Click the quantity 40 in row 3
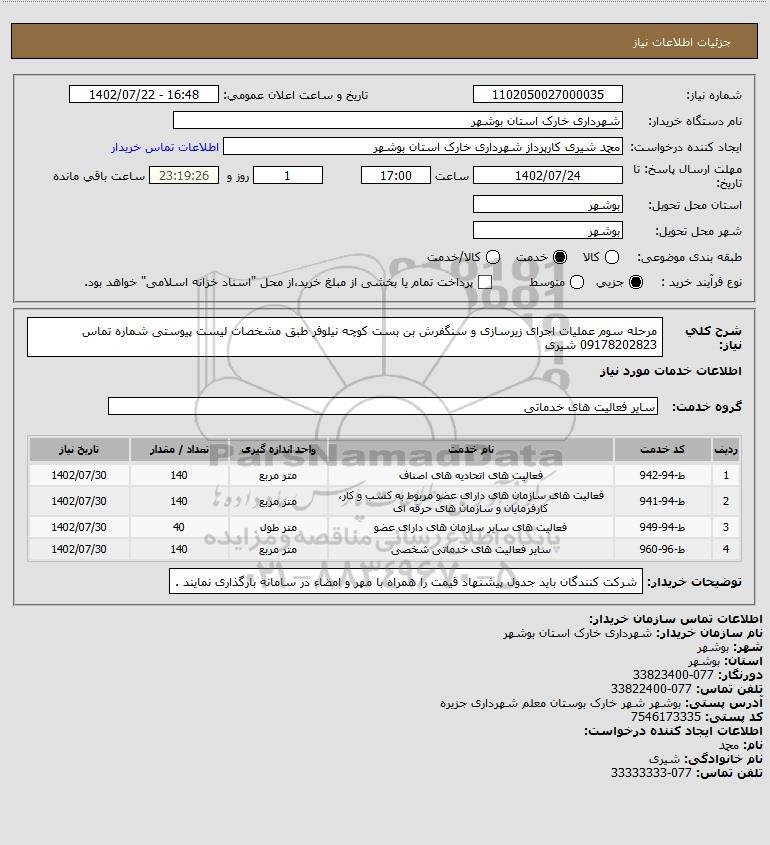Screen dimensions: 770x845 179,527
